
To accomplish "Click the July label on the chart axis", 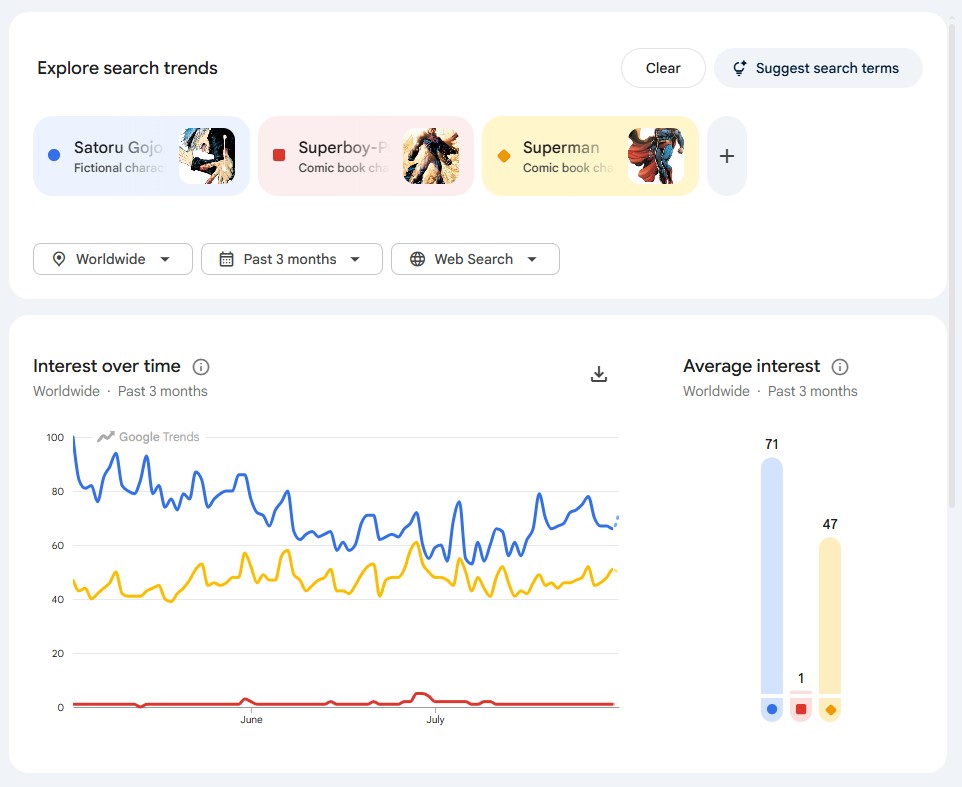I will pos(435,720).
